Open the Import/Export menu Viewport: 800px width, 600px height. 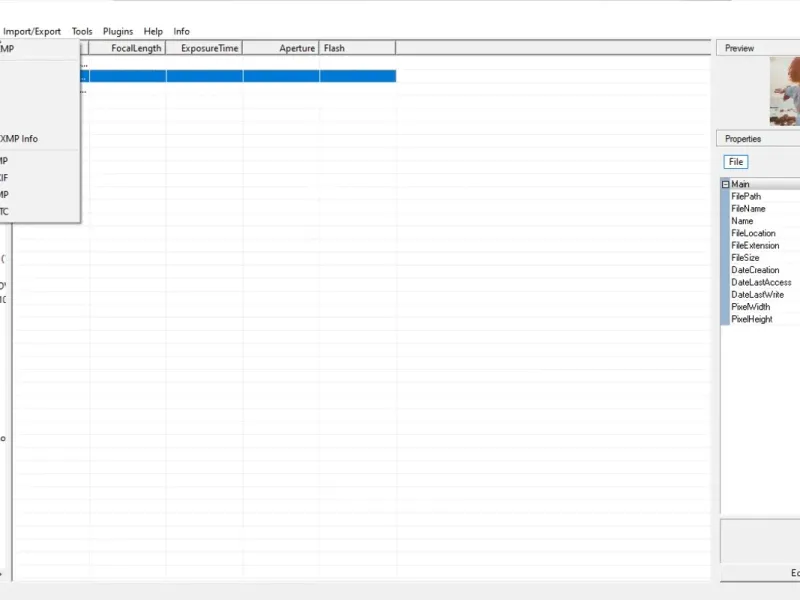tap(32, 32)
